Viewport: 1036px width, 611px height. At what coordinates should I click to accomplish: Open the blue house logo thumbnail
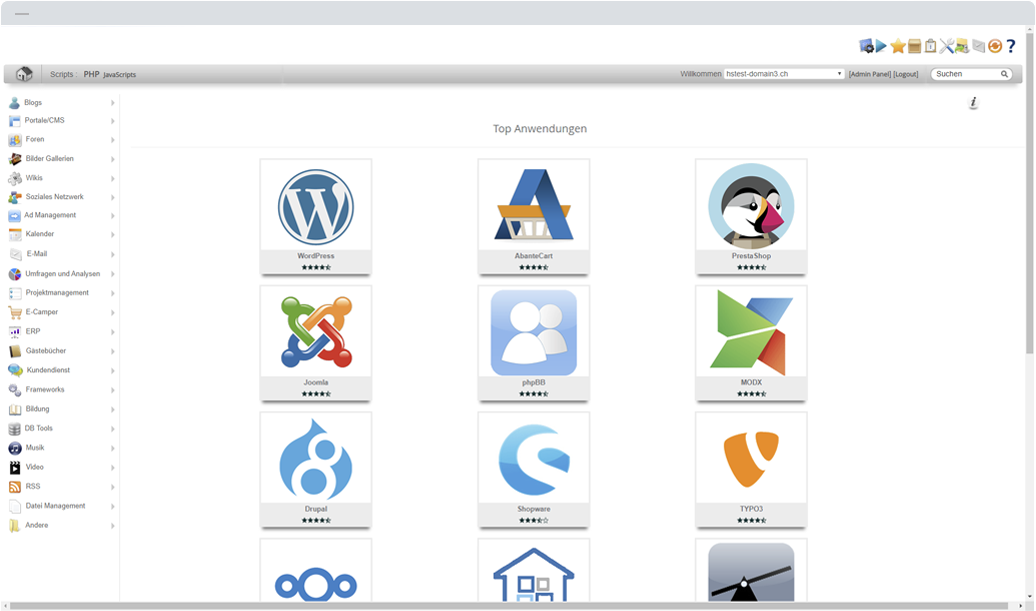(x=534, y=574)
